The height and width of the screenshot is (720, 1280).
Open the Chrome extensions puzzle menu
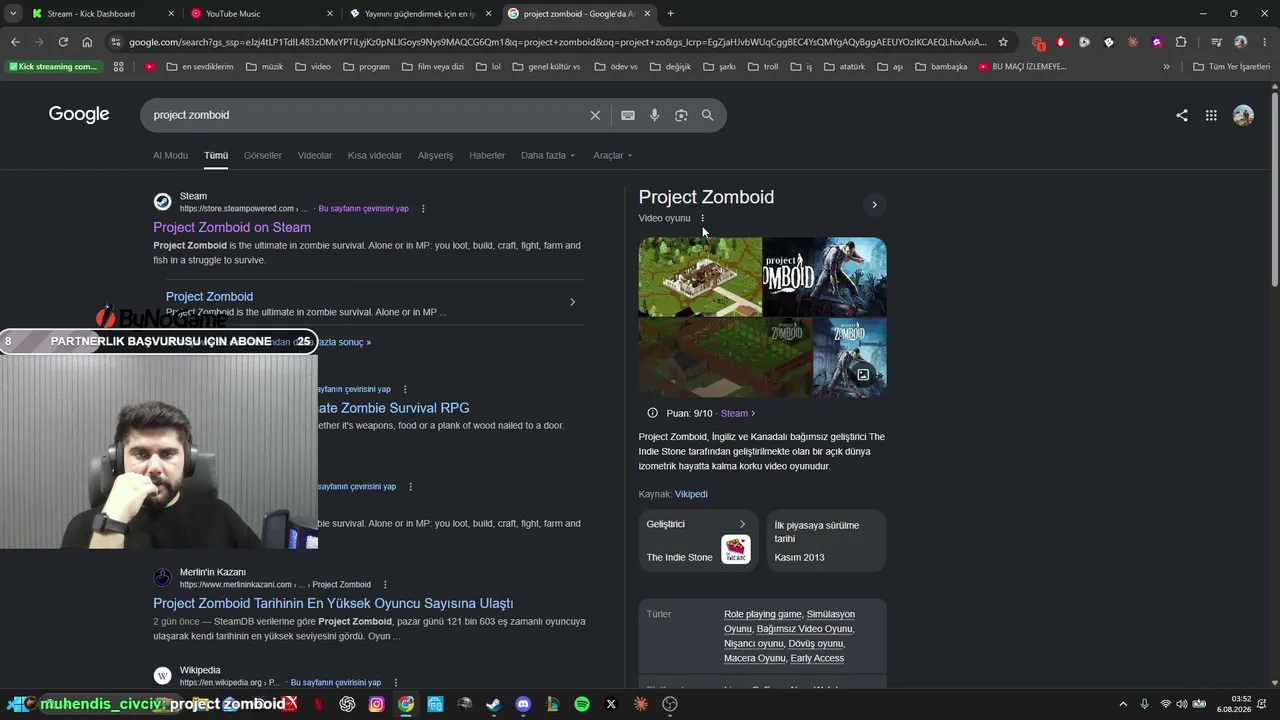tap(1181, 42)
